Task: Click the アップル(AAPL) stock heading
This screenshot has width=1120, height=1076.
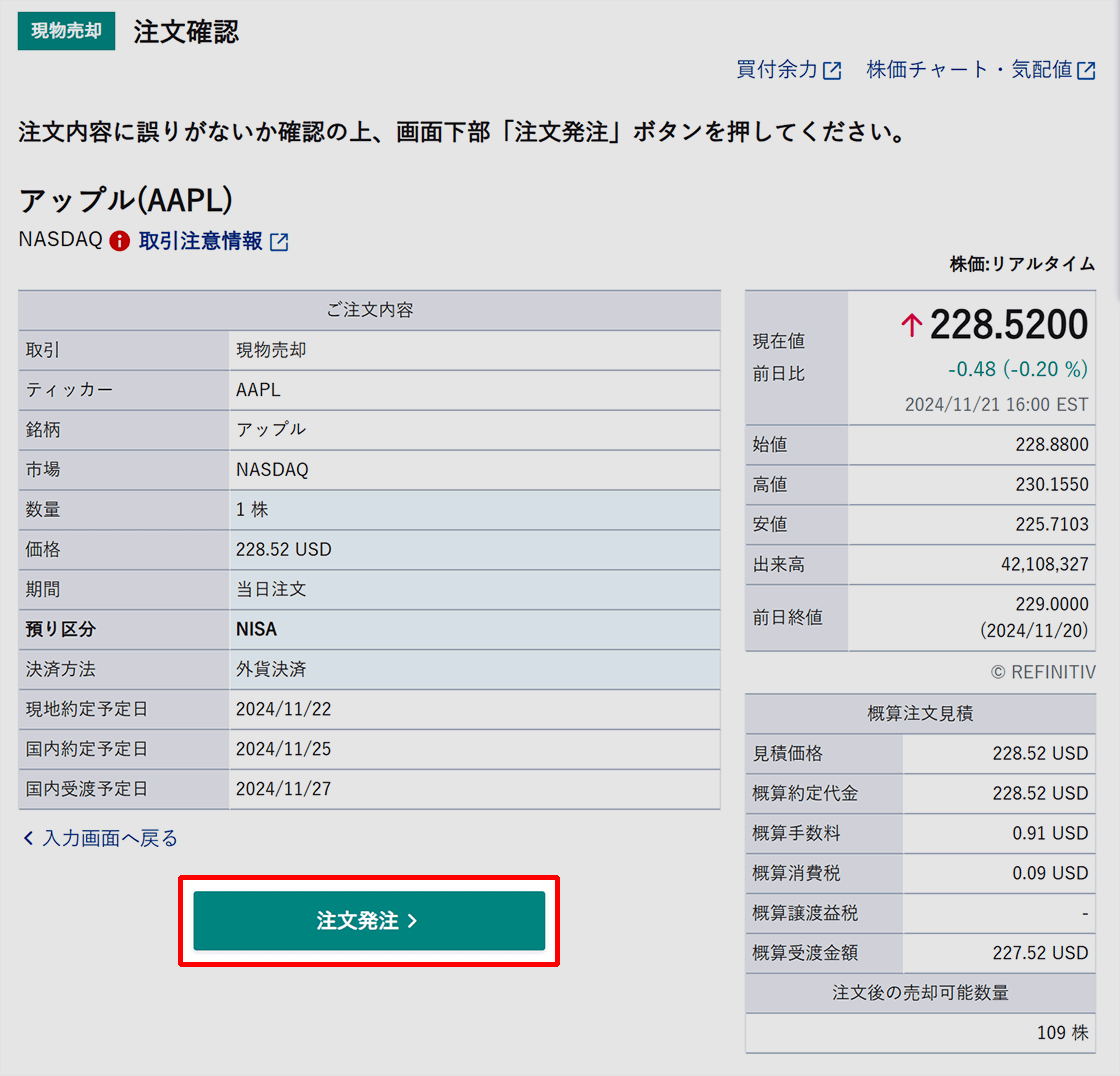Action: tap(126, 200)
